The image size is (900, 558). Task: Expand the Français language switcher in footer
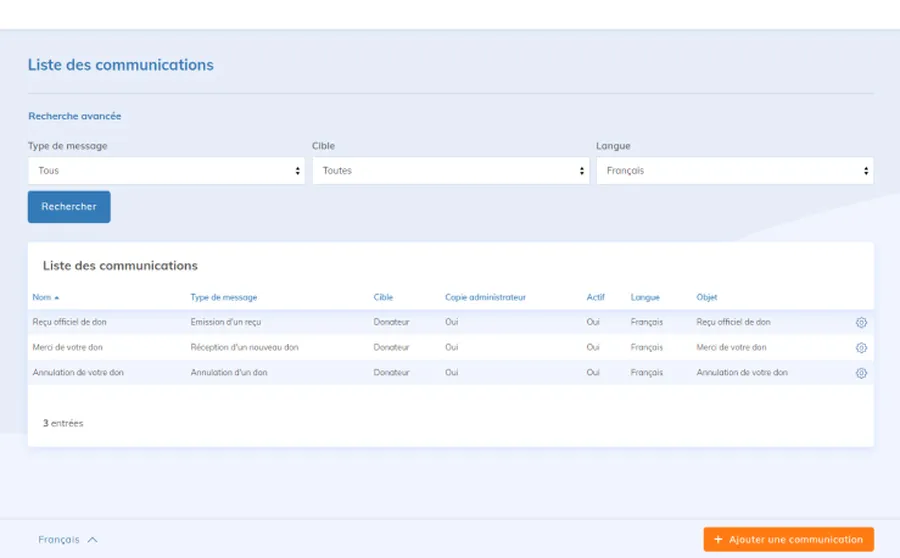pos(68,540)
